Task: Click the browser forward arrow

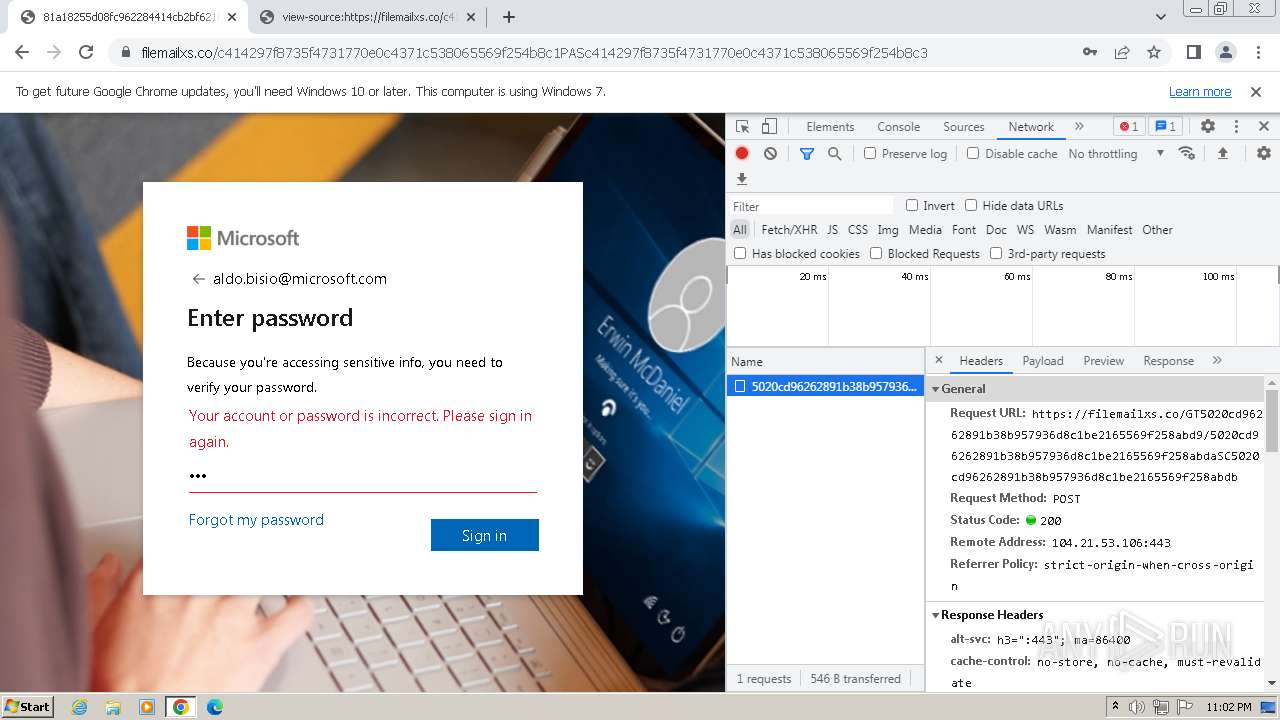Action: coord(54,52)
